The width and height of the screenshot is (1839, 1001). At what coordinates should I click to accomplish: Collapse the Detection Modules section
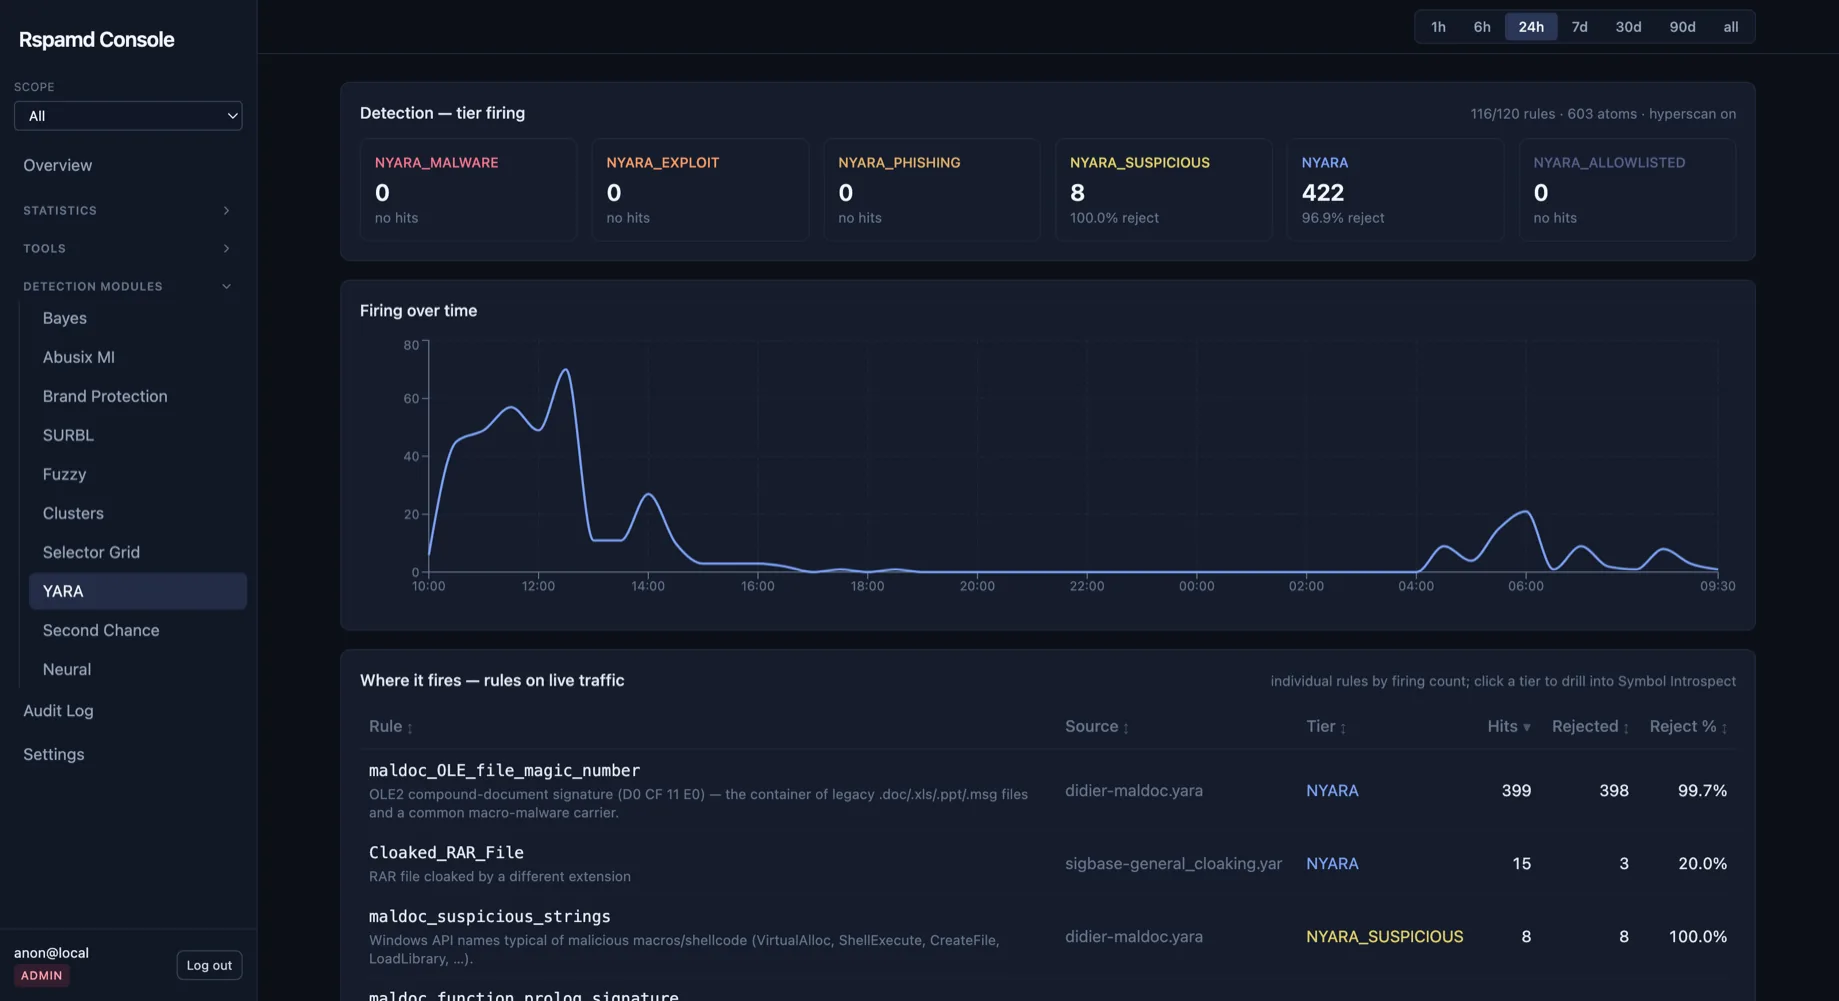[x=128, y=286]
